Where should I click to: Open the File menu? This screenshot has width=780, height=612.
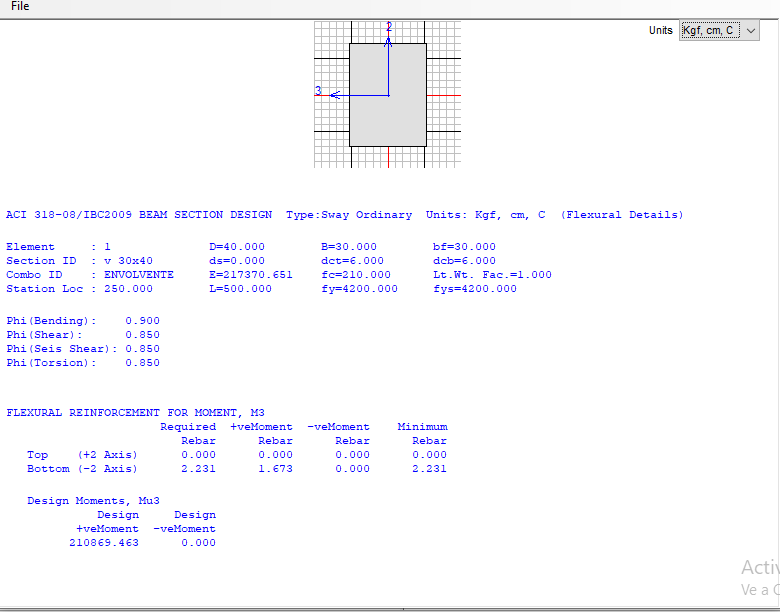20,7
